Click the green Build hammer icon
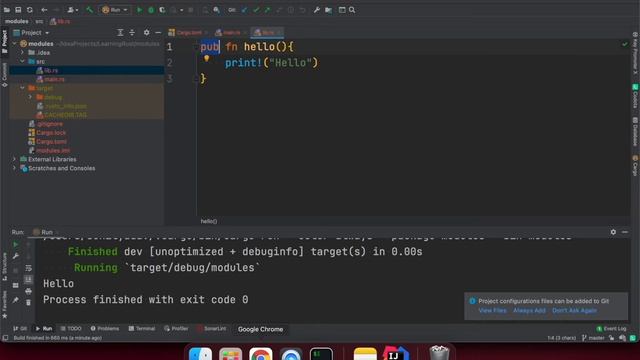This screenshot has height=360, width=640. click(89, 10)
